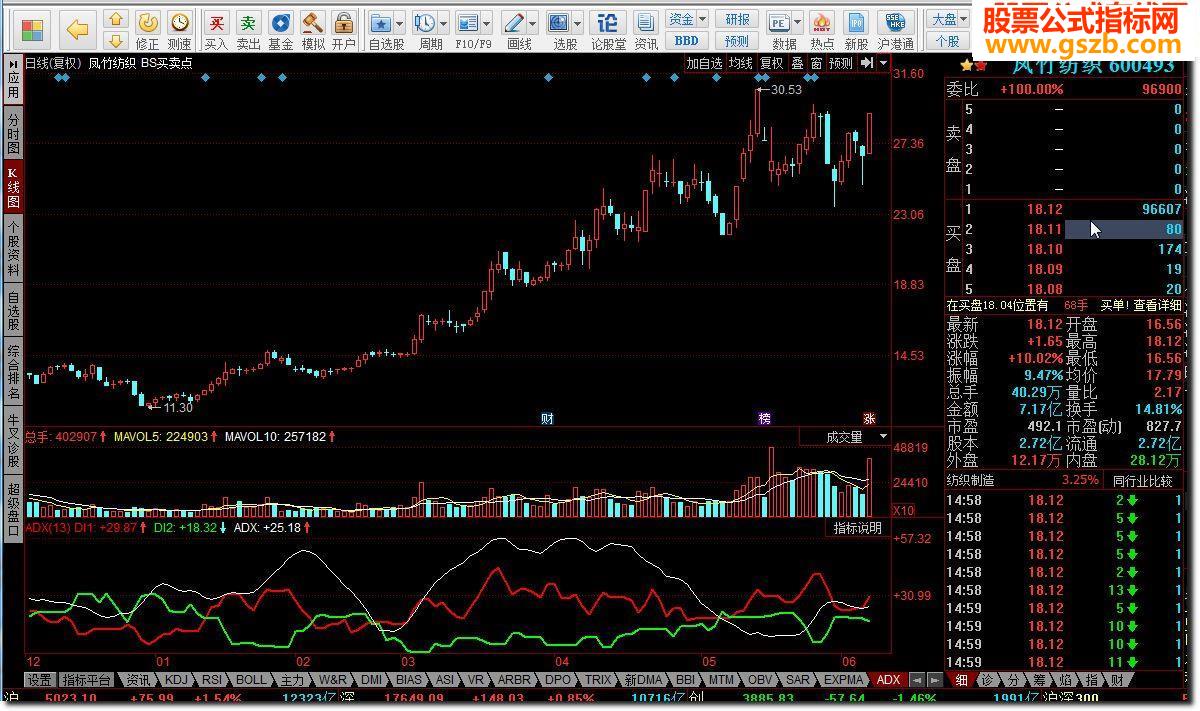Image resolution: width=1200 pixels, height=711 pixels.
Task: Switch to the EXPMA indicator tab
Action: click(845, 679)
